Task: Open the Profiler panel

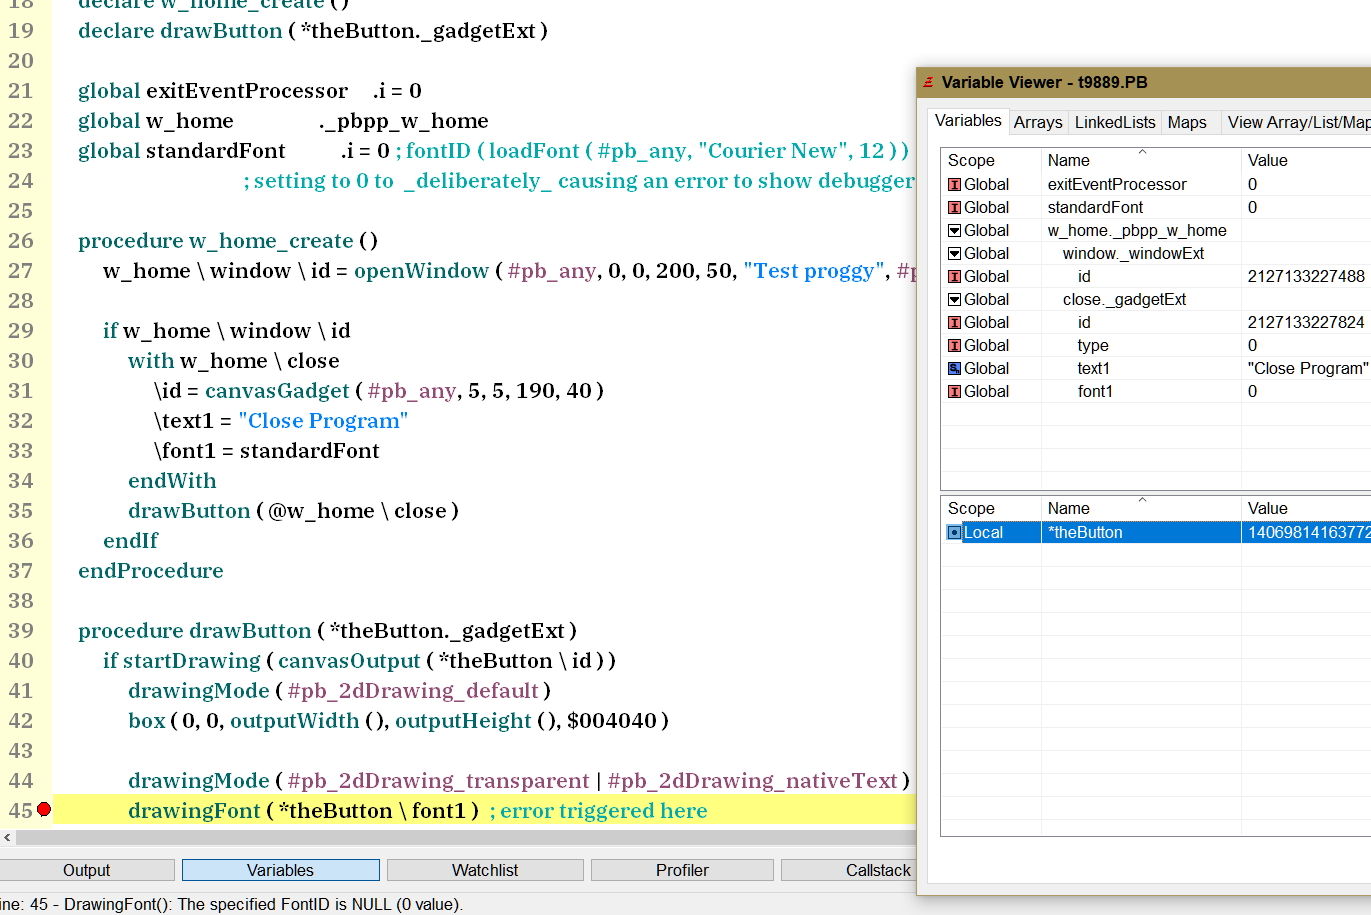Action: click(x=682, y=870)
